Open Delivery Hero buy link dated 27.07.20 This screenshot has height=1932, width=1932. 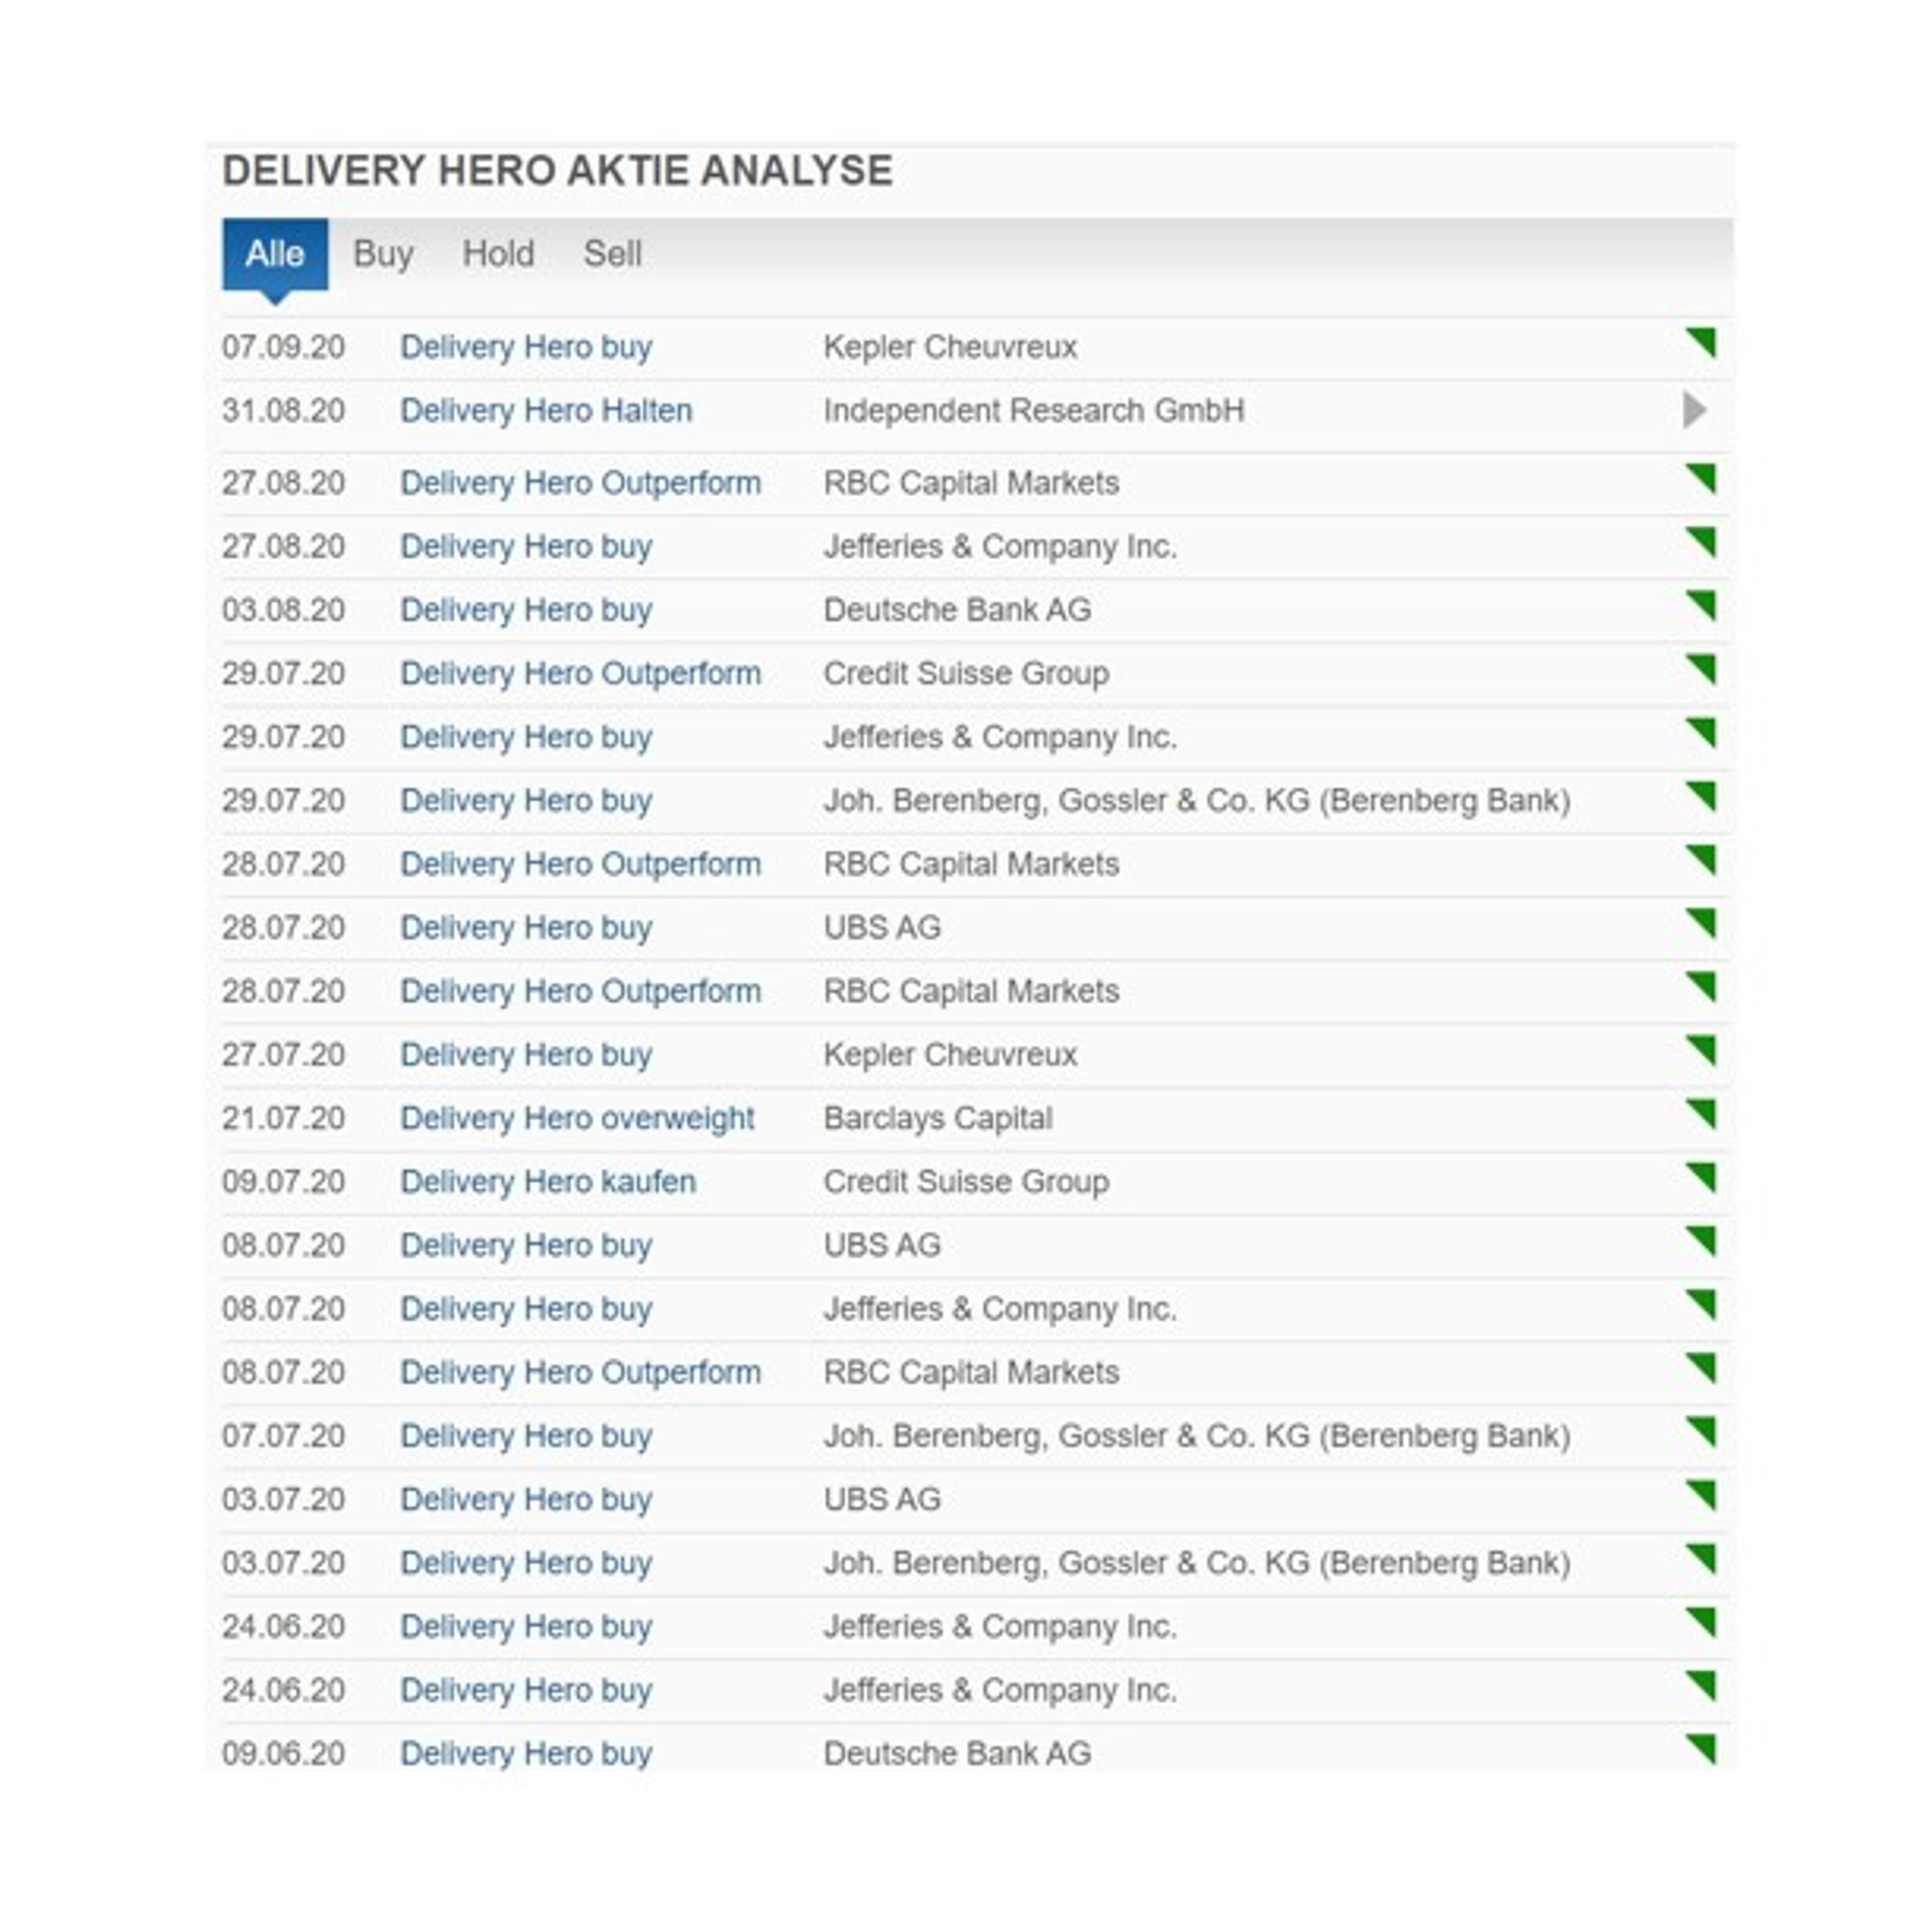click(526, 1055)
